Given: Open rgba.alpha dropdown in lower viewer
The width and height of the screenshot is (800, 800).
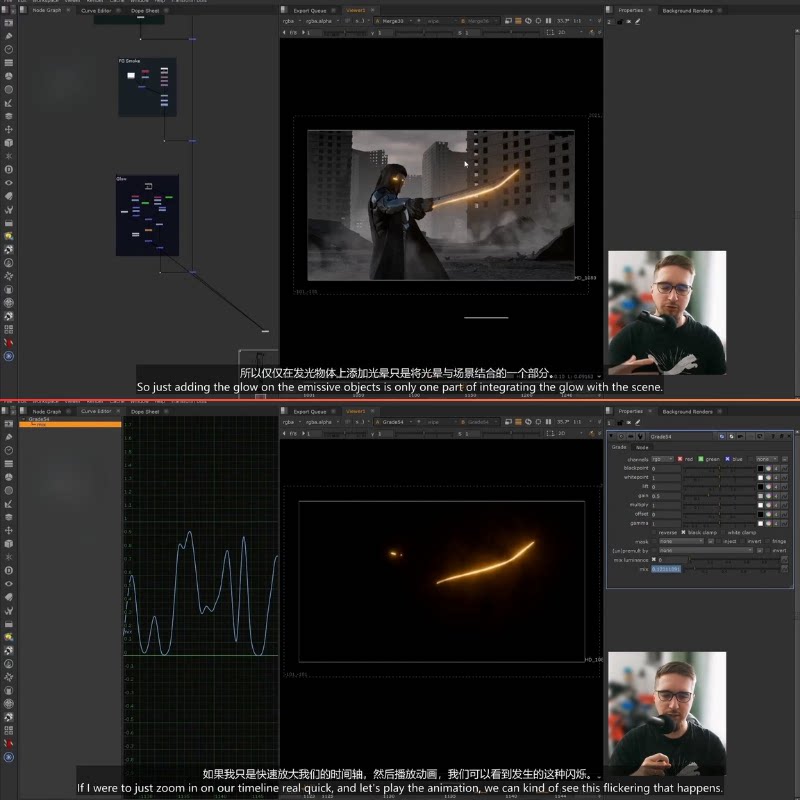Looking at the screenshot, I should pyautogui.click(x=322, y=422).
